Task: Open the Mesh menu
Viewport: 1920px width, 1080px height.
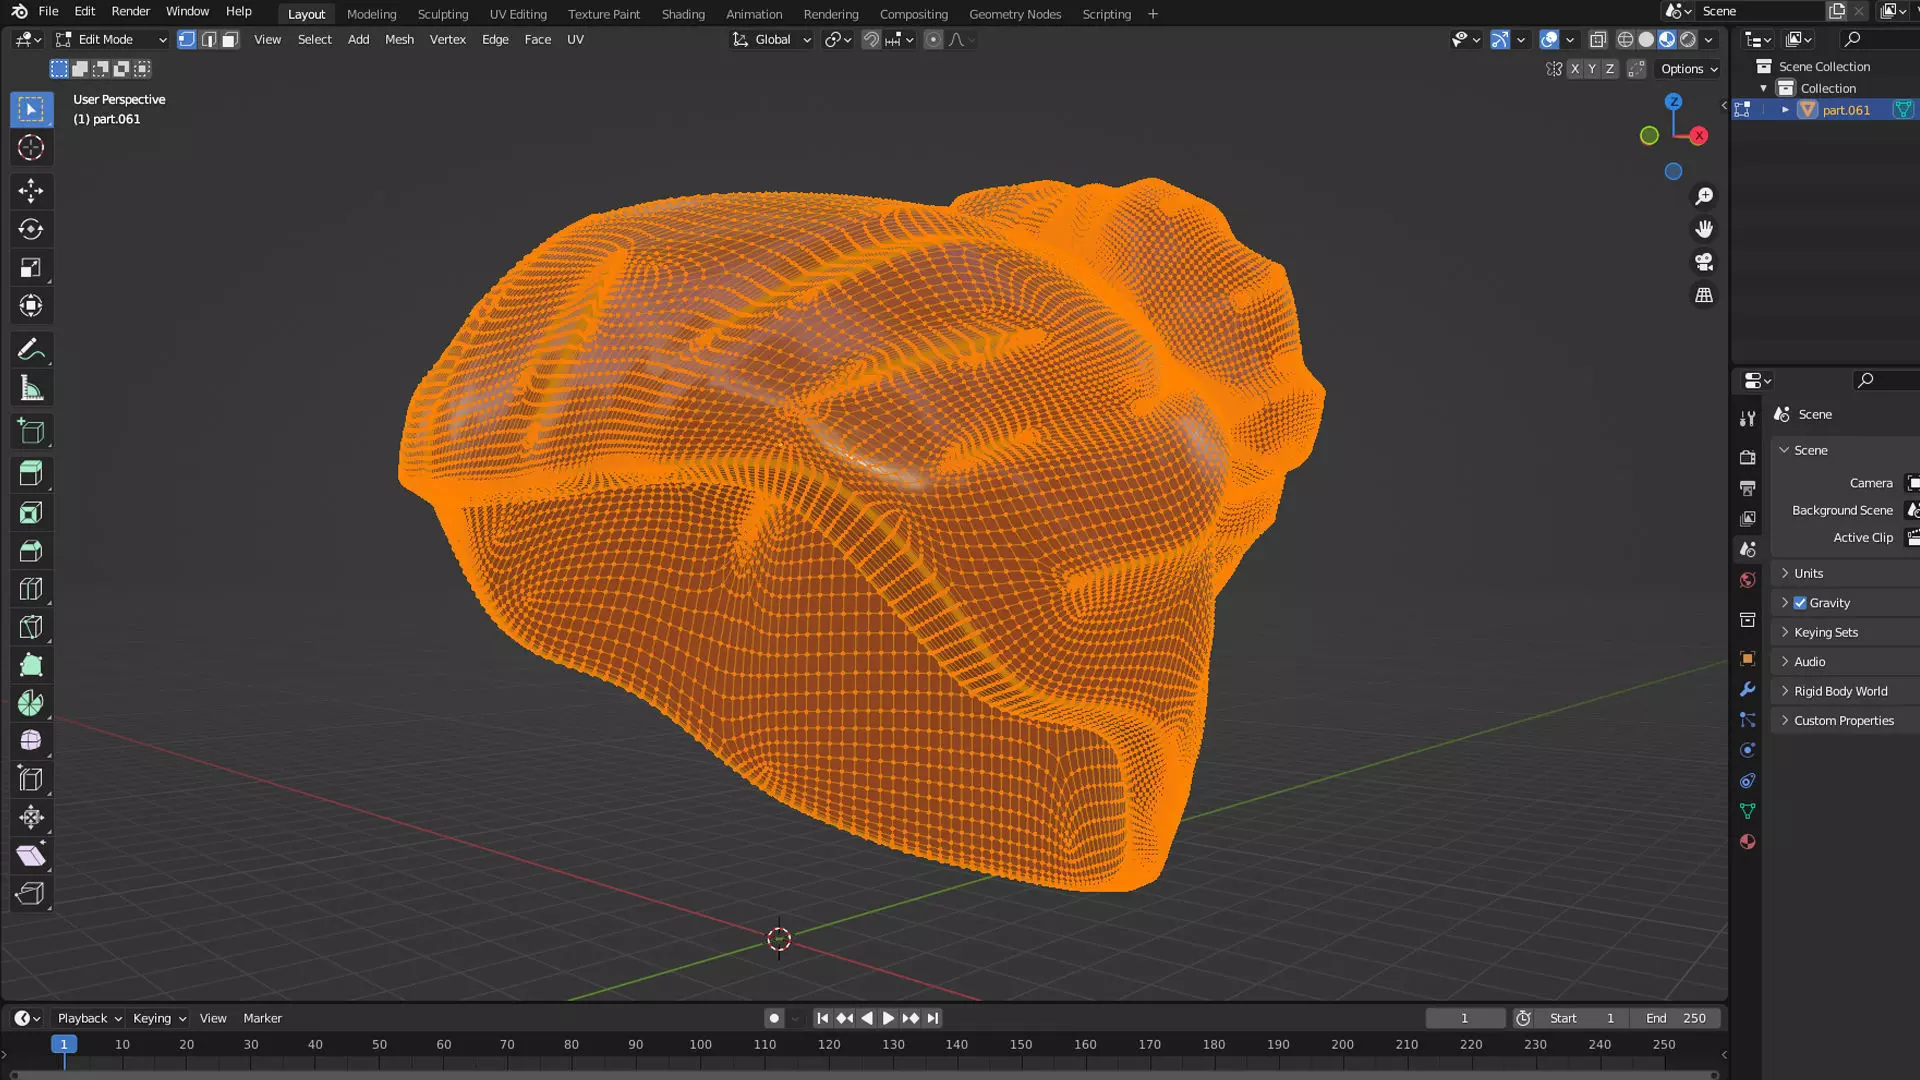Action: tap(399, 40)
